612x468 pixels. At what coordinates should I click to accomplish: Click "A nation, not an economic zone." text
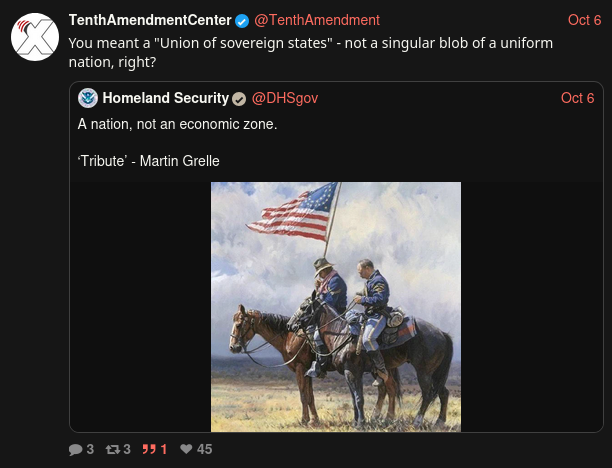pos(177,124)
